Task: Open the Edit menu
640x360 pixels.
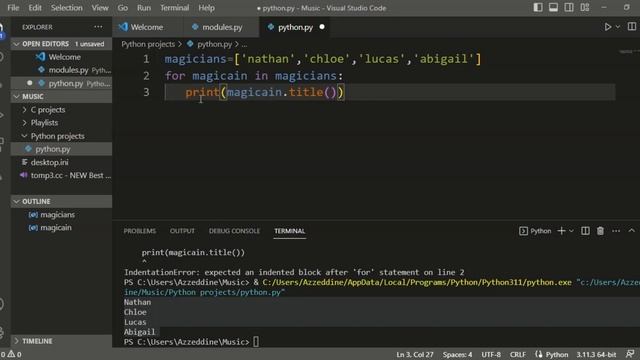Action: coord(35,8)
